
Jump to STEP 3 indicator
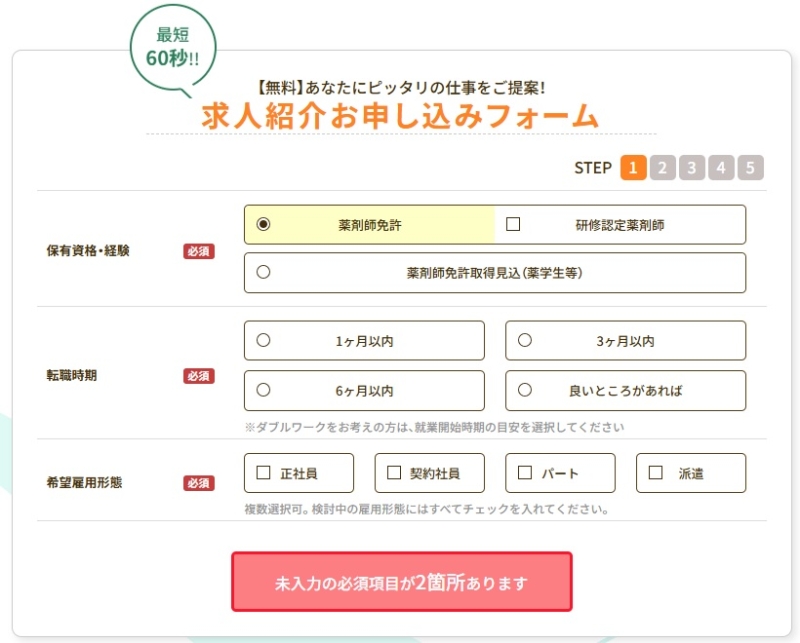[692, 167]
